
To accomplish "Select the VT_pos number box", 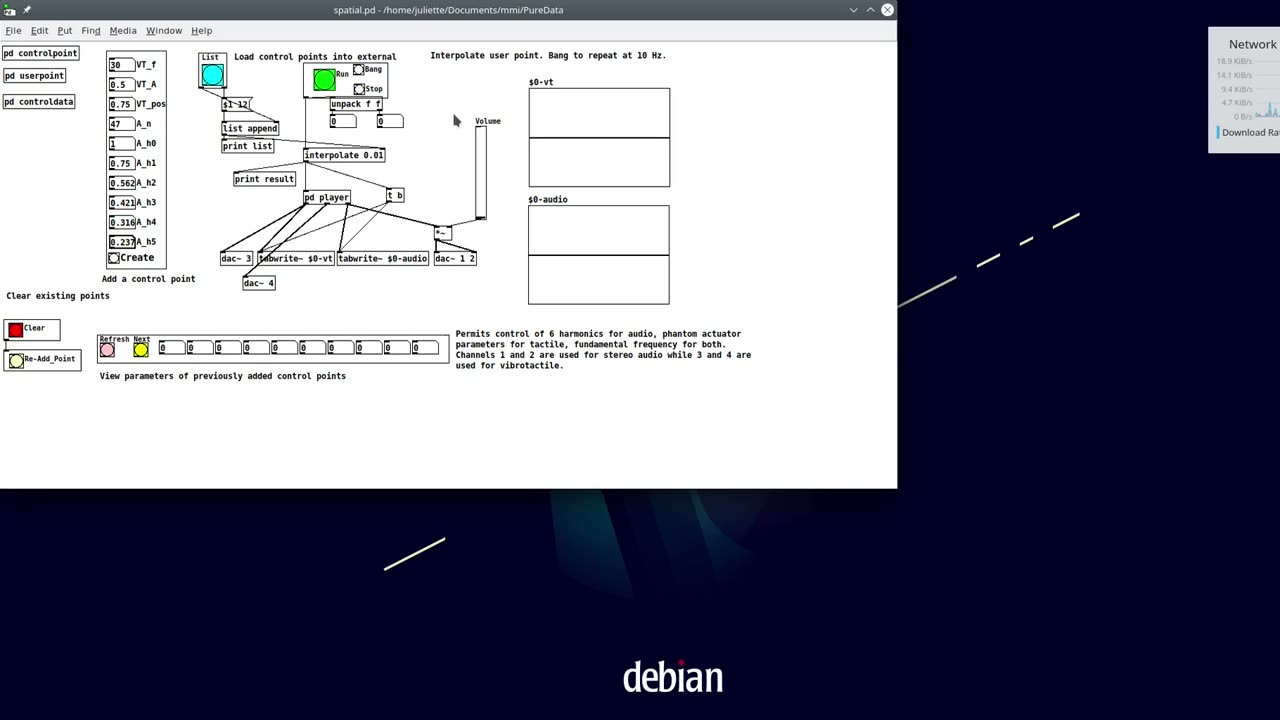I will (x=121, y=104).
